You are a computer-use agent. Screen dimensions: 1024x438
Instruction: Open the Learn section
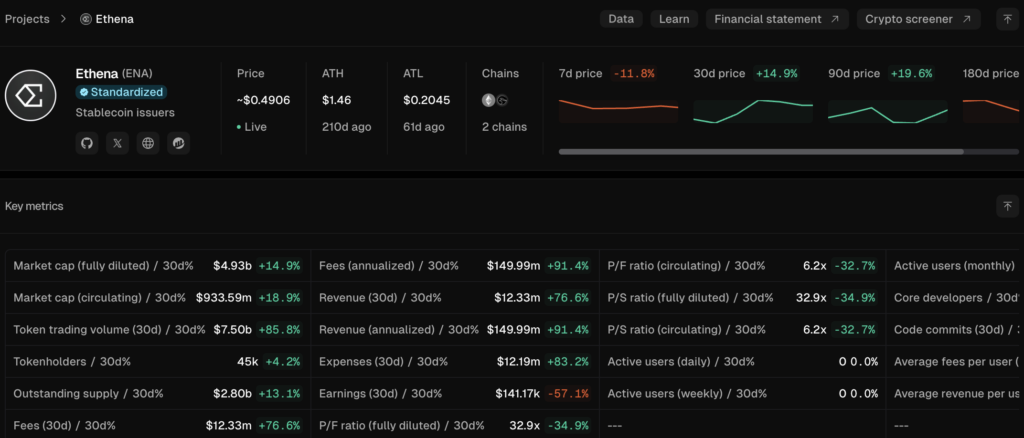674,19
